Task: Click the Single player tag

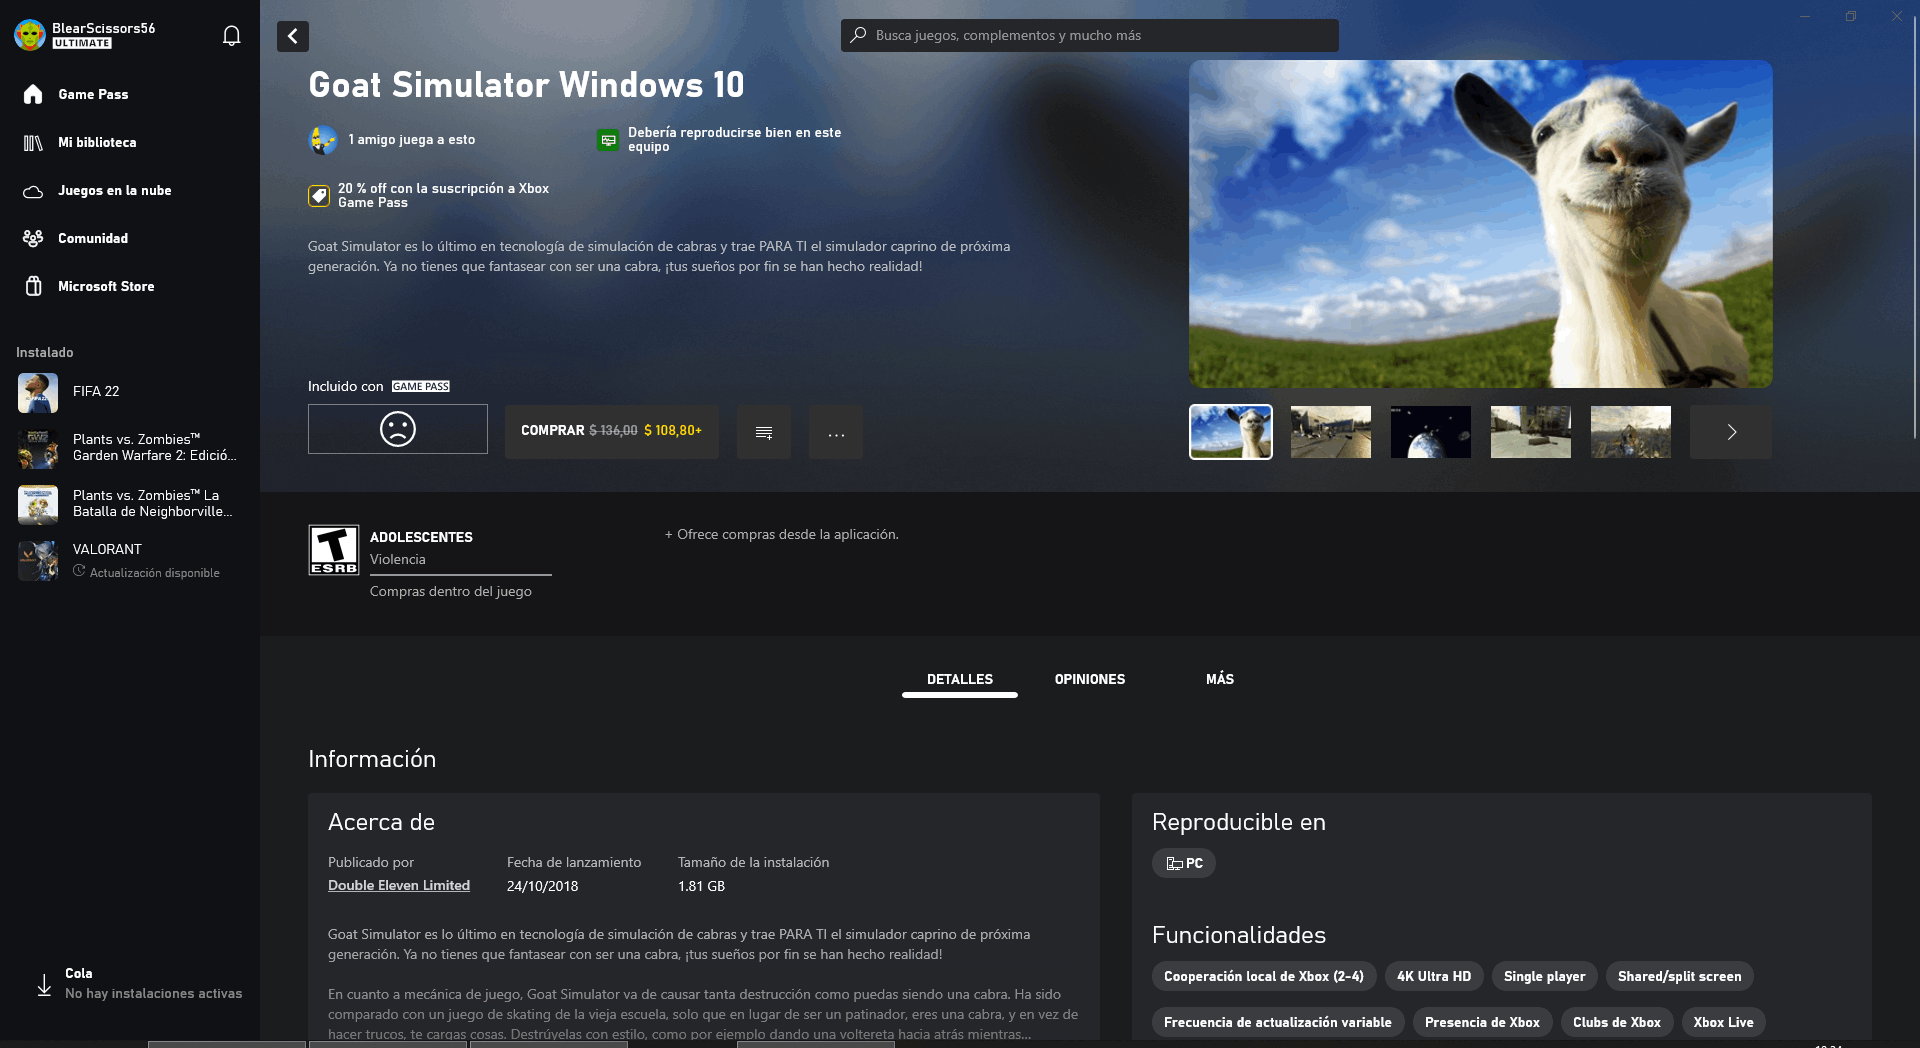Action: [1545, 976]
